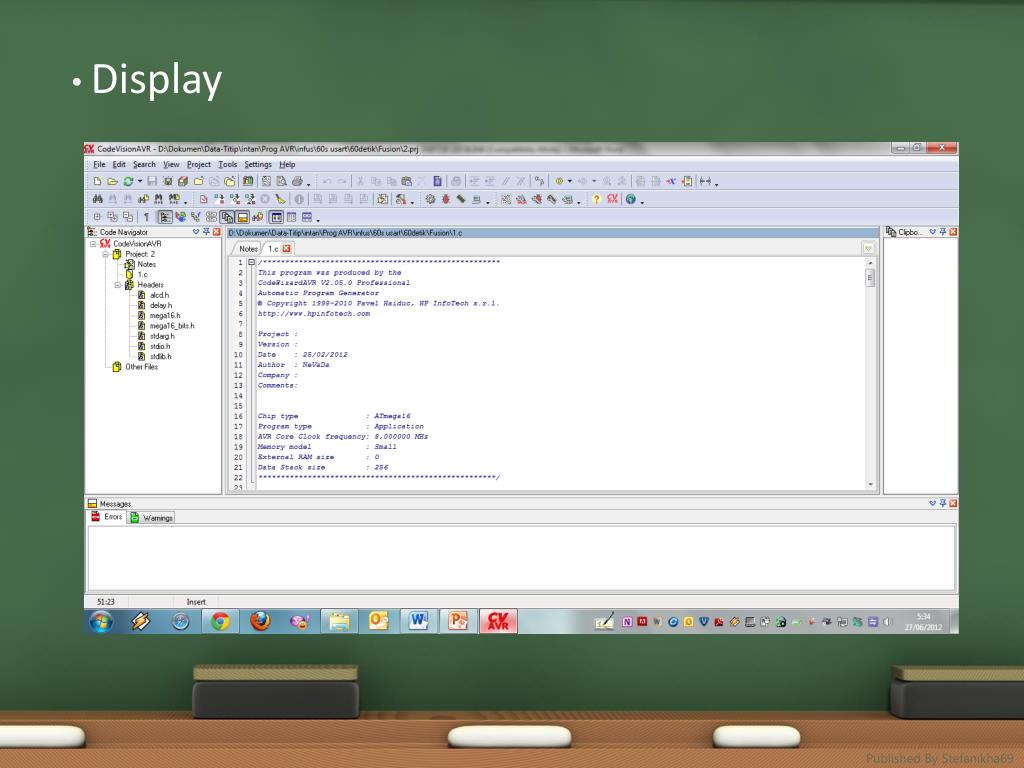Click the Open File folder icon
Viewport: 1024px width, 768px height.
point(112,182)
